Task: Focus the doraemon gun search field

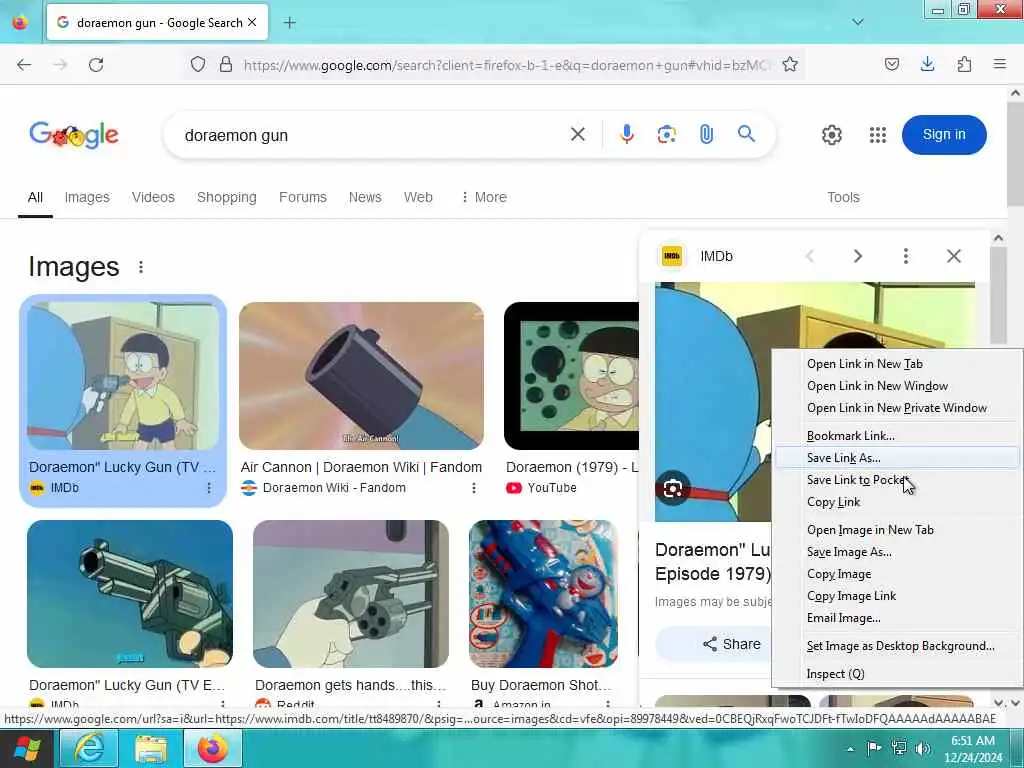Action: click(372, 135)
